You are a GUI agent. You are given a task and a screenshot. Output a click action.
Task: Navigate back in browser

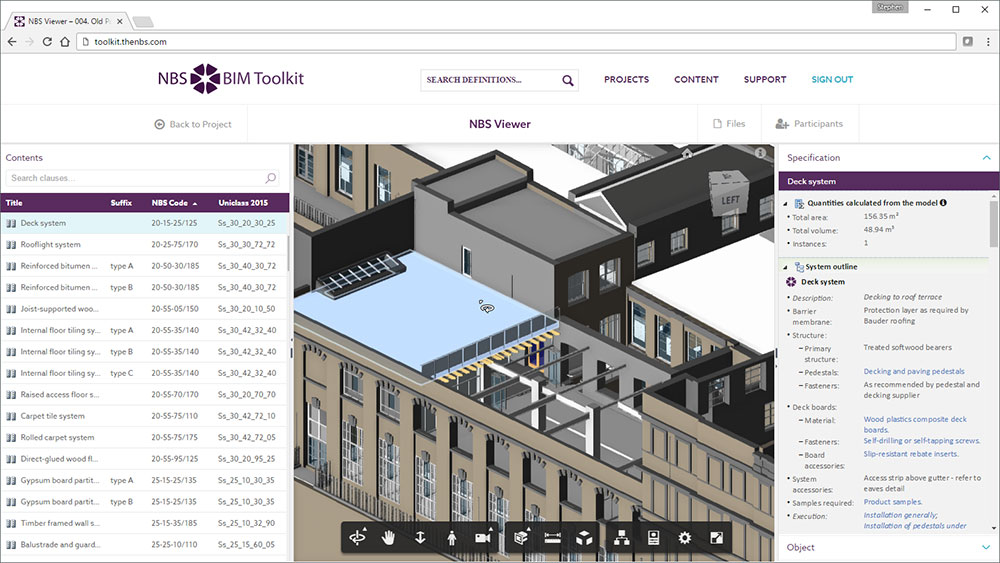pos(12,41)
